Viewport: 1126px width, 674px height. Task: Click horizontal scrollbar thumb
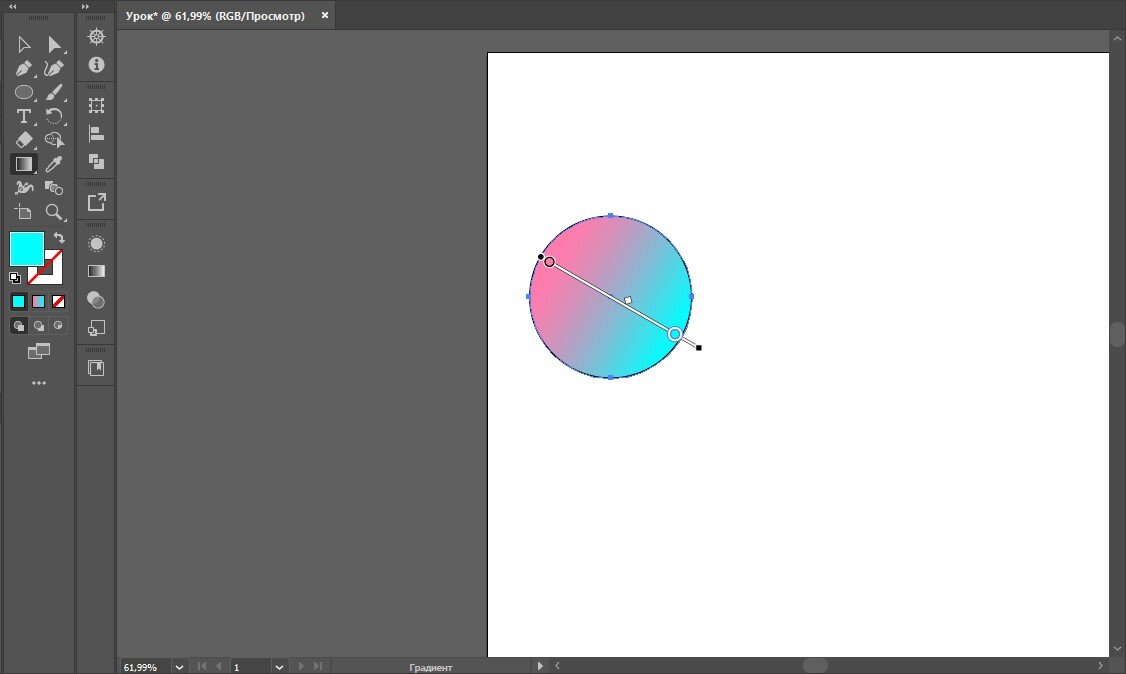(815, 666)
